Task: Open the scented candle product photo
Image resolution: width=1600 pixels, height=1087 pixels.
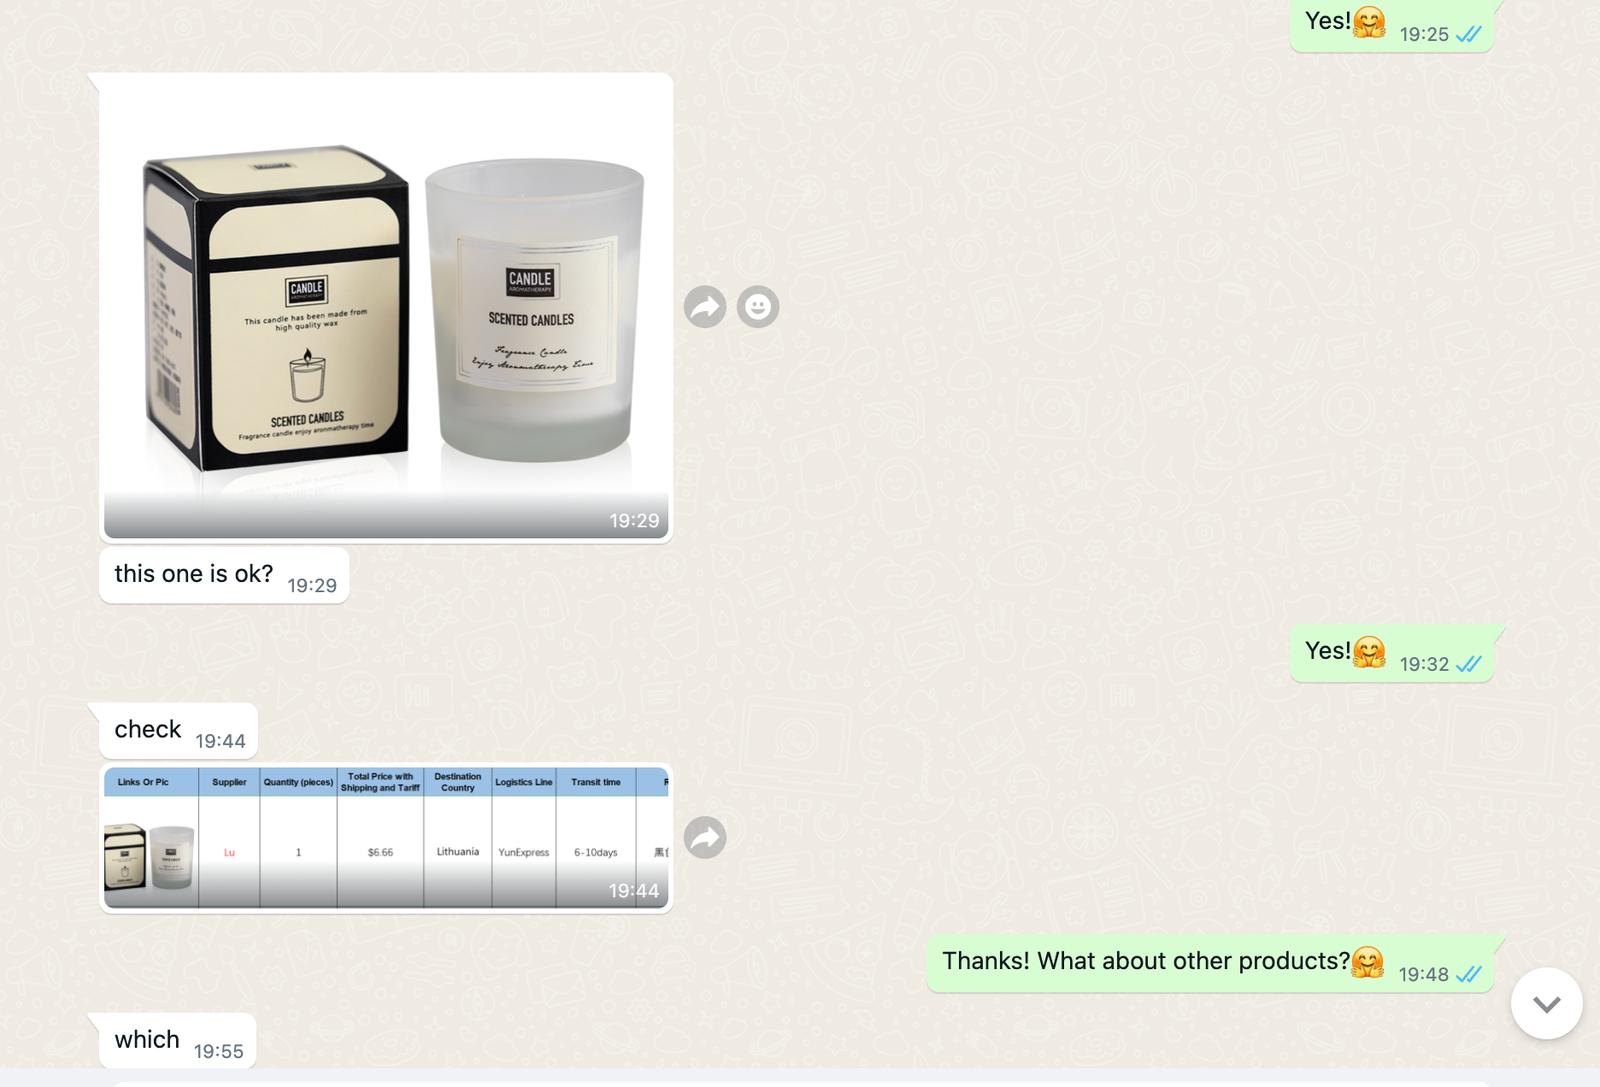Action: coord(386,307)
